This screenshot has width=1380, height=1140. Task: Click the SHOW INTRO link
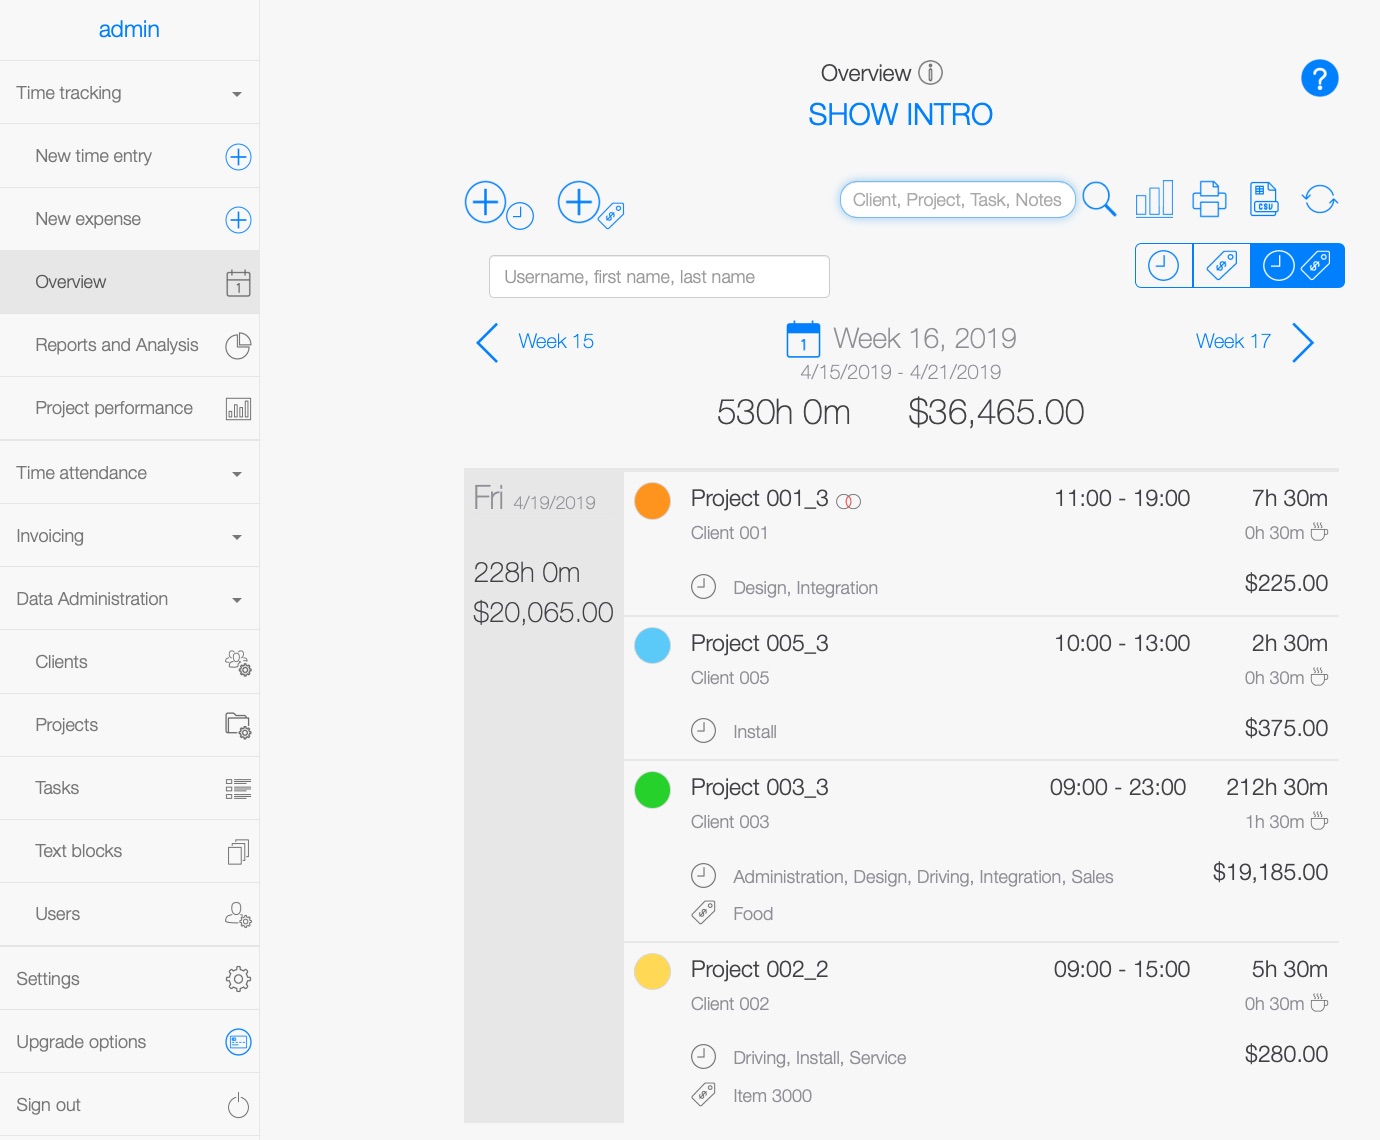click(899, 114)
